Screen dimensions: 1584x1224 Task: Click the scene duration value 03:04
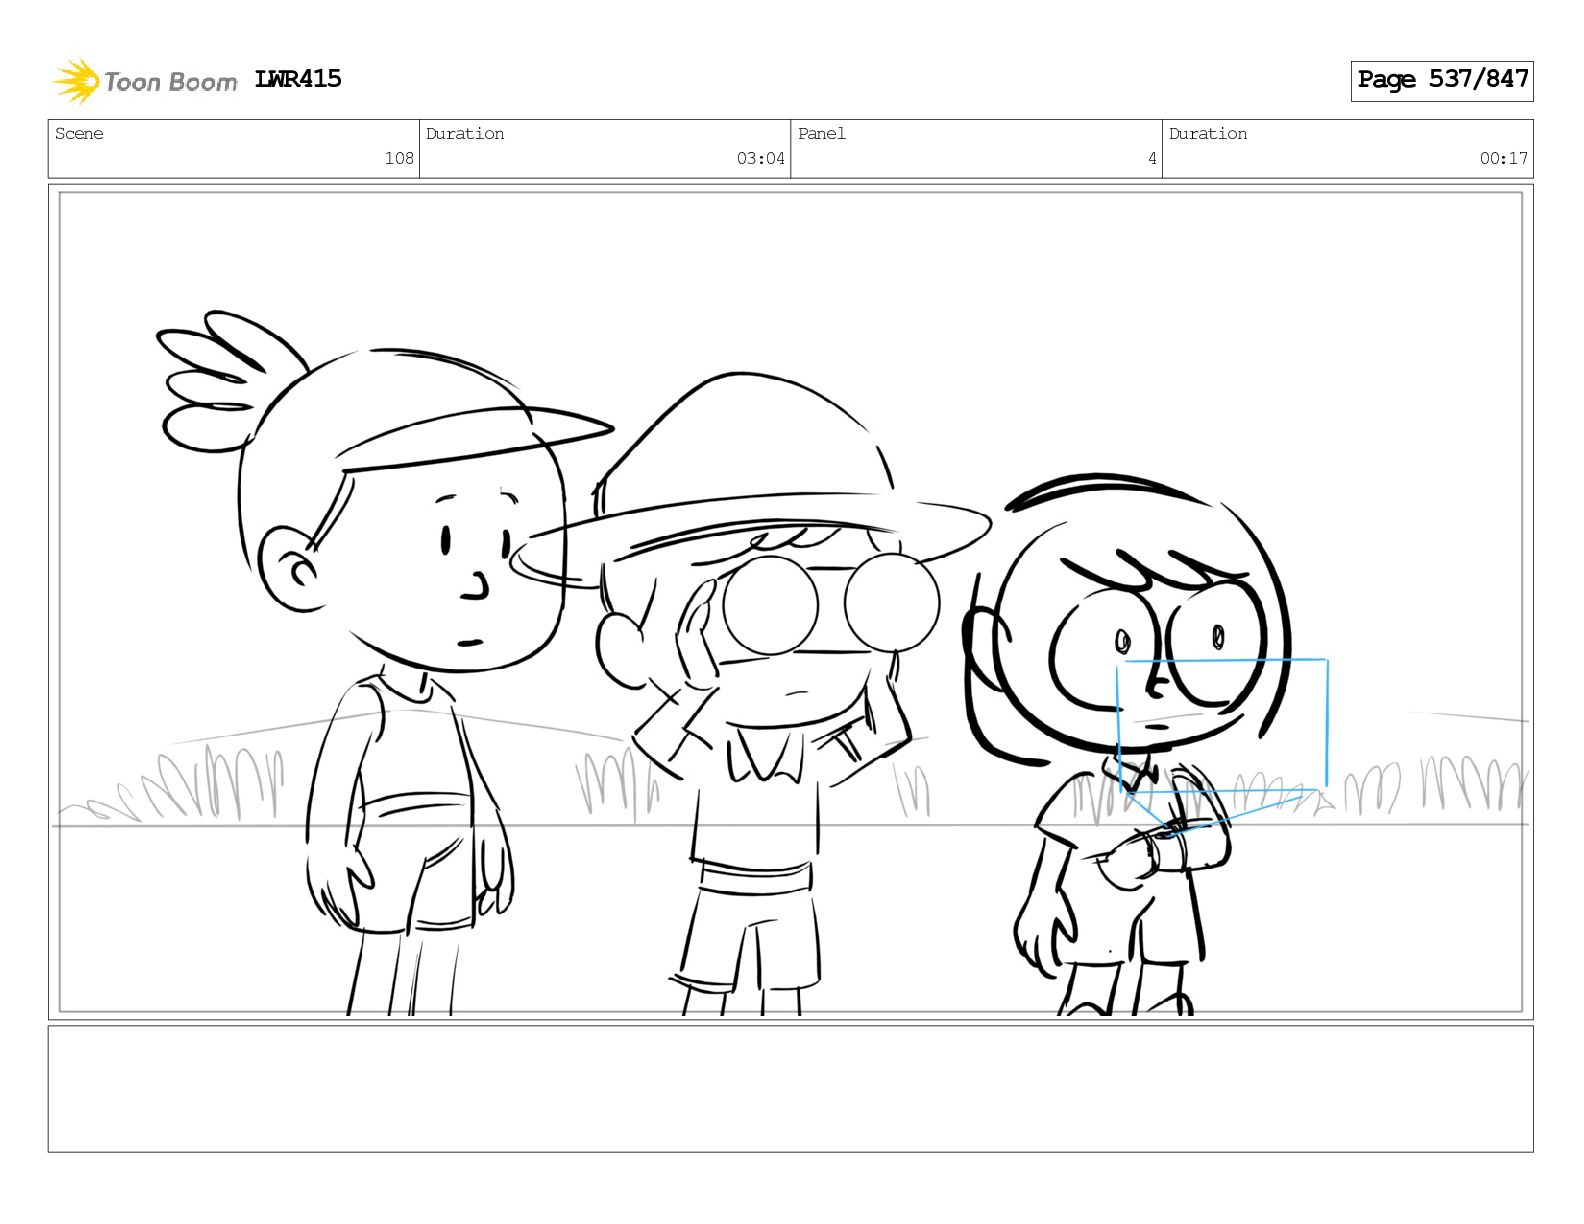click(761, 158)
